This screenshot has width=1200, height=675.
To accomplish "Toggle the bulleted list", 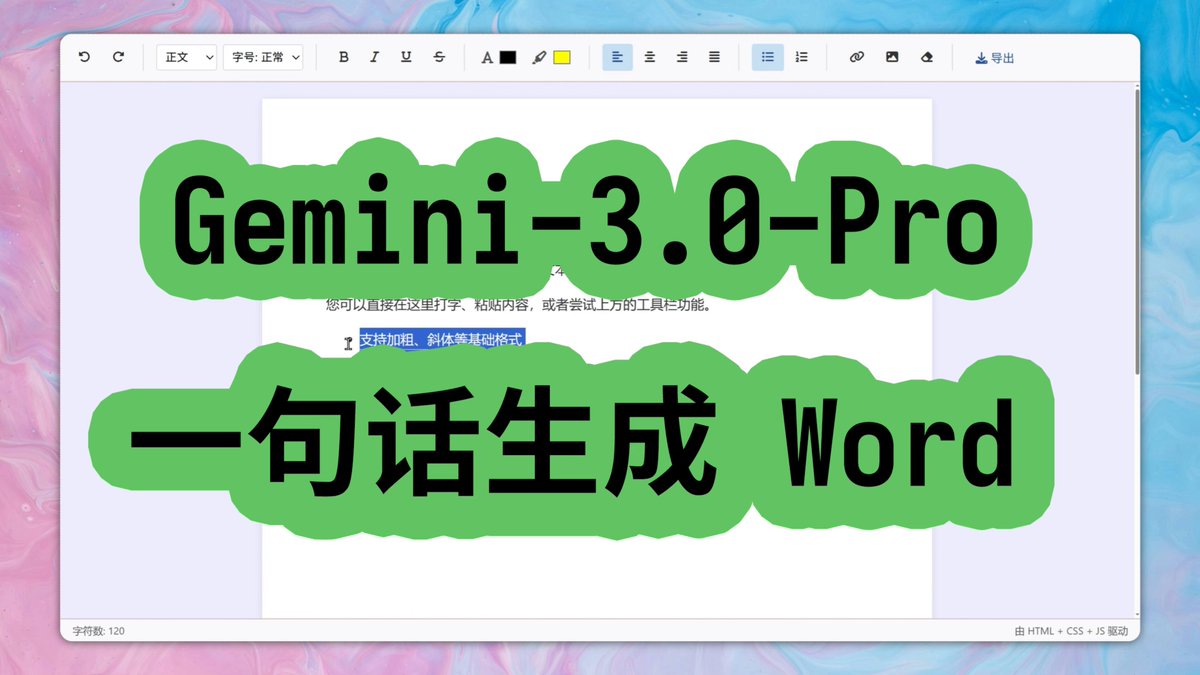I will click(x=768, y=58).
